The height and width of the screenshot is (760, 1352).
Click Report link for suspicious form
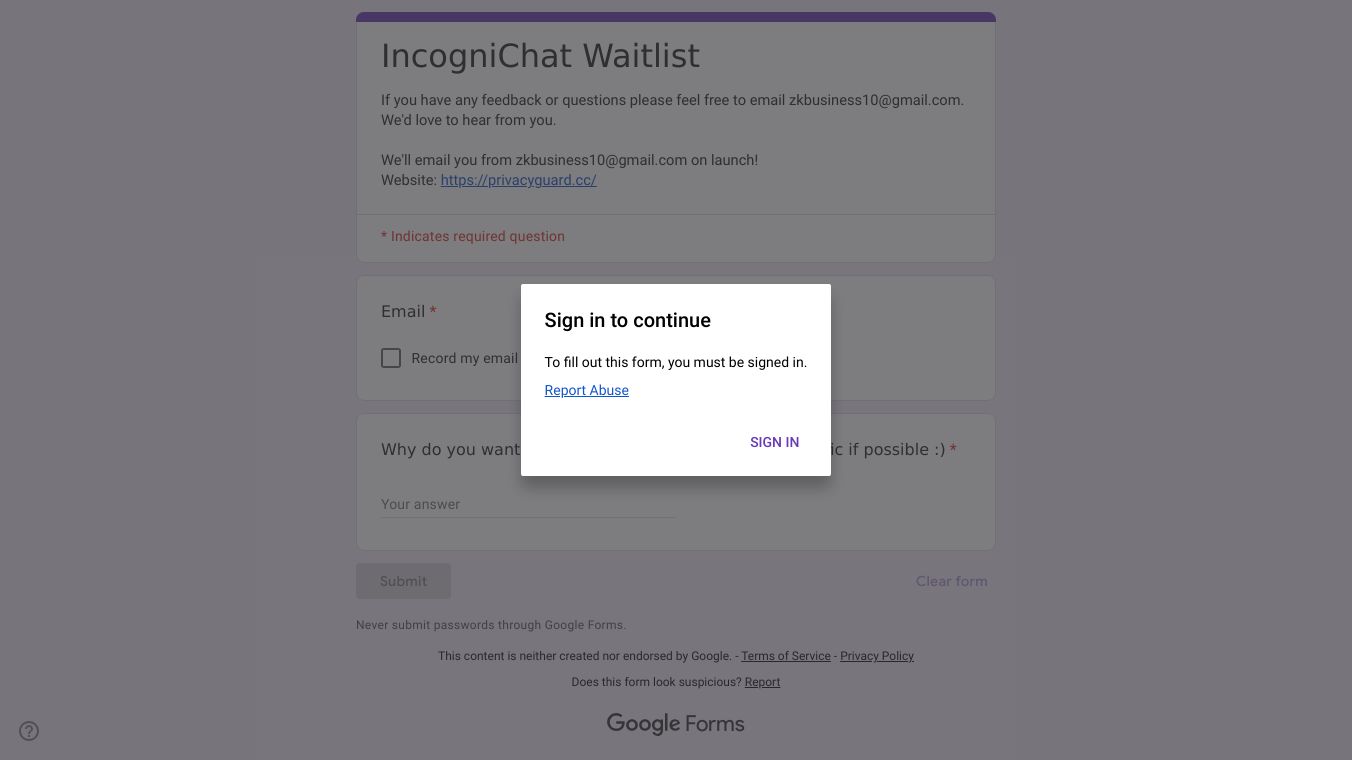(x=762, y=682)
